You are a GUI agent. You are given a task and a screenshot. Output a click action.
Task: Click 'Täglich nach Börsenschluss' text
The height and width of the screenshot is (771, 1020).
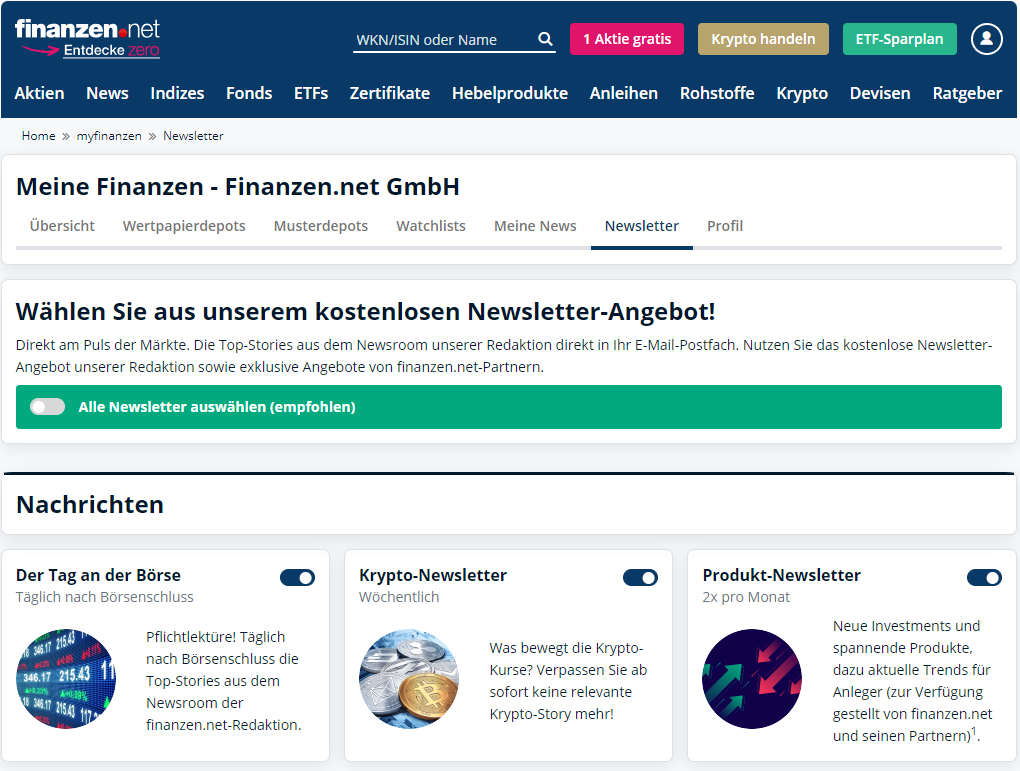pyautogui.click(x=105, y=597)
